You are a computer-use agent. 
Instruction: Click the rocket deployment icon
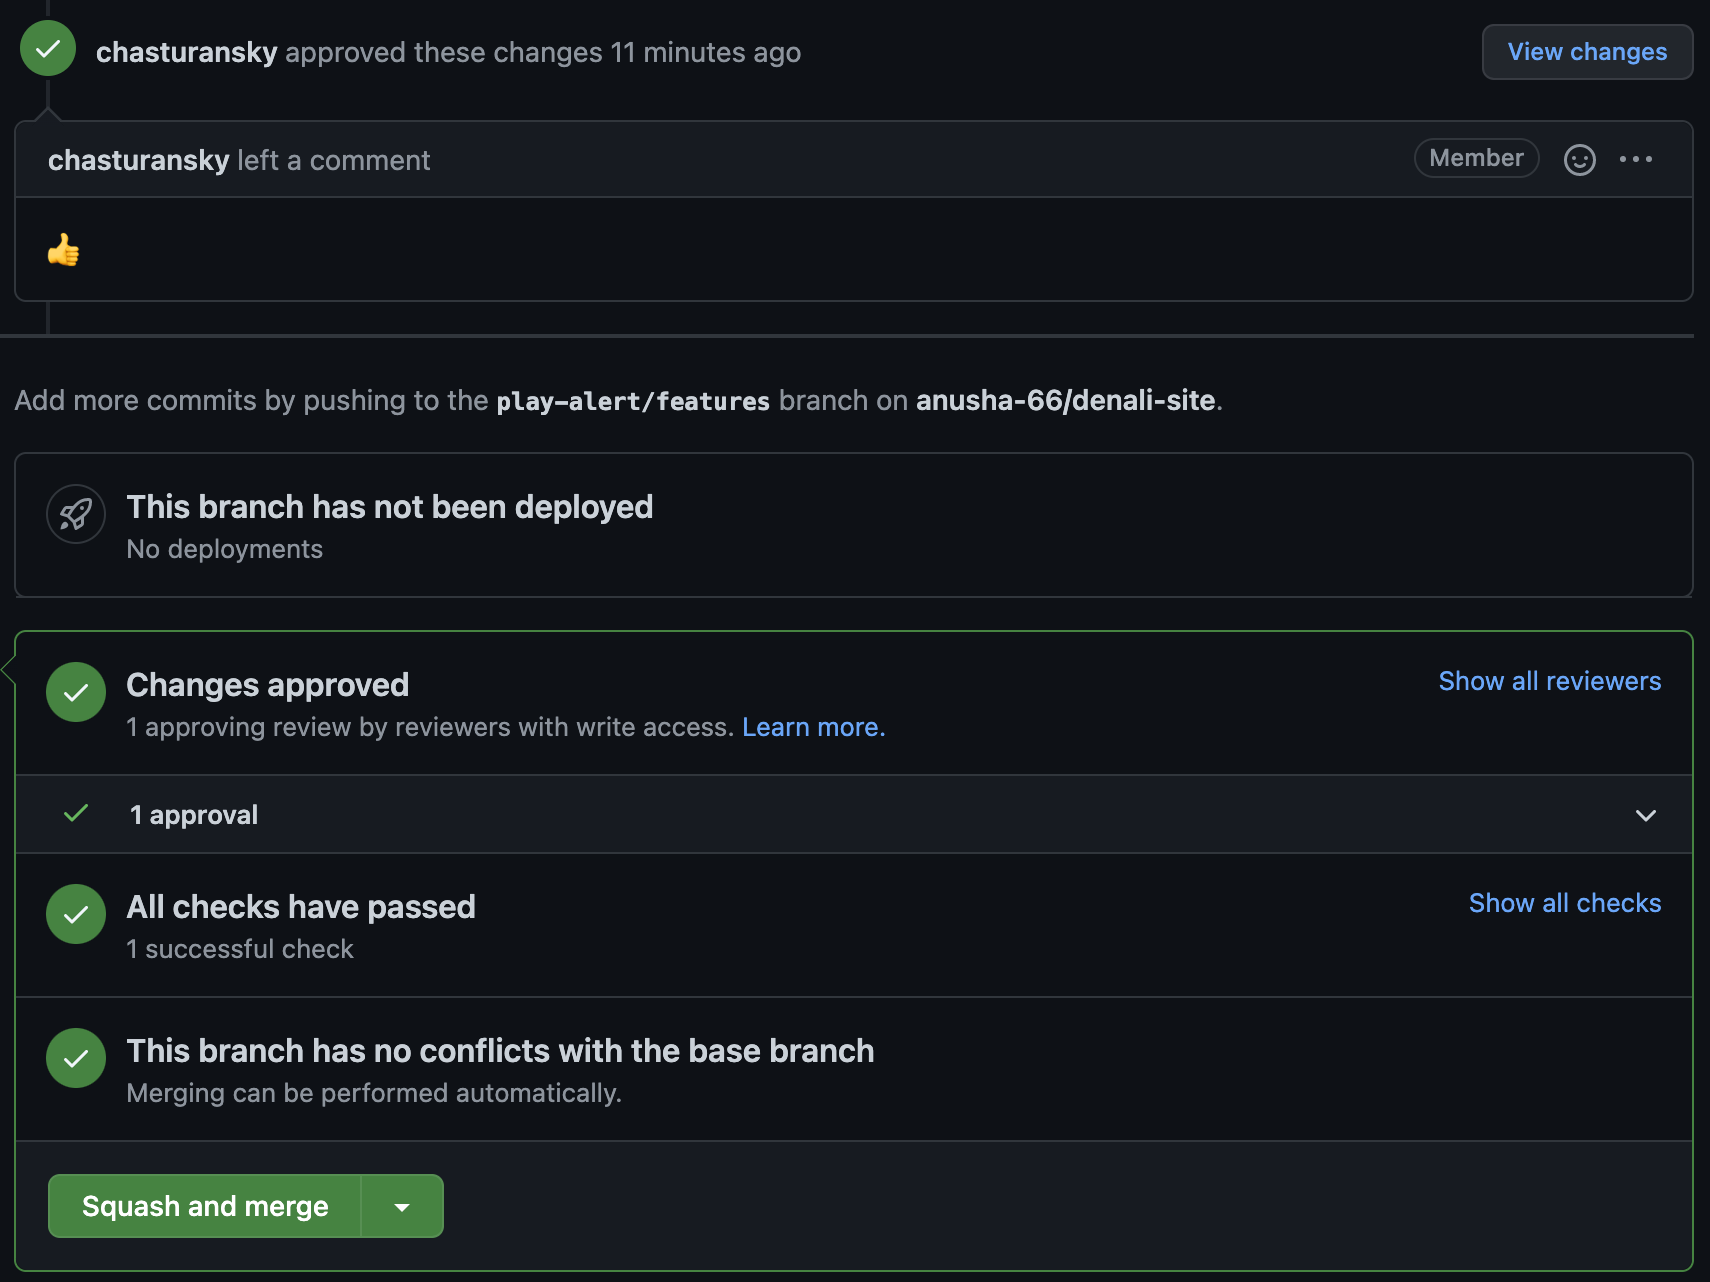click(75, 514)
